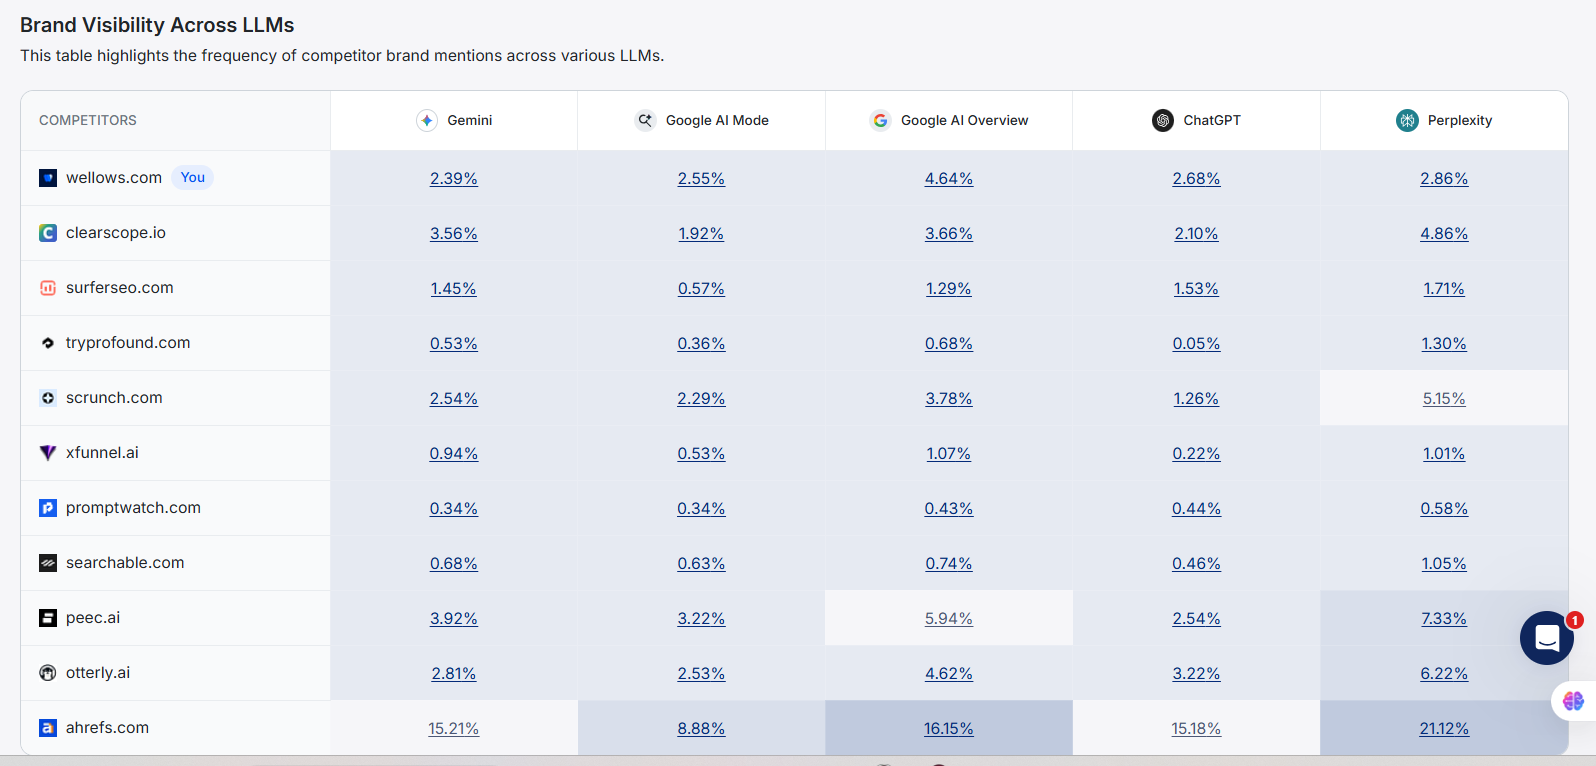
Task: Open ahrefs.com Perplexity value 21.12%
Action: (1444, 729)
